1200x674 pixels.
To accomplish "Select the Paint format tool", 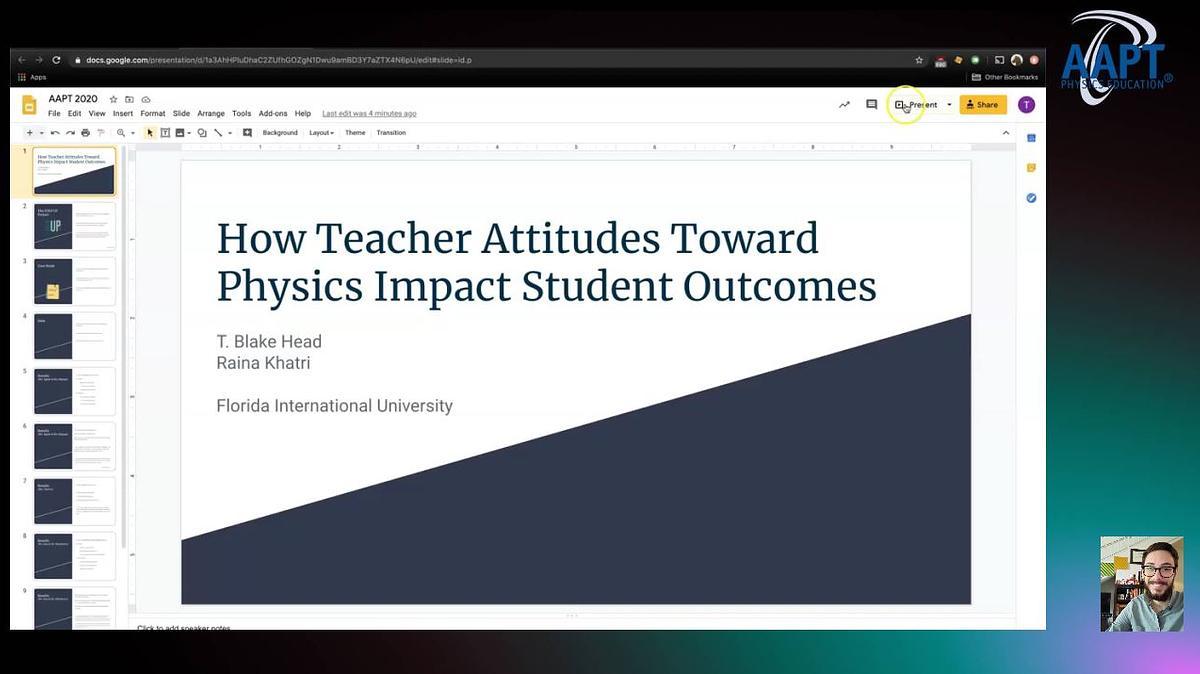I will [x=101, y=133].
